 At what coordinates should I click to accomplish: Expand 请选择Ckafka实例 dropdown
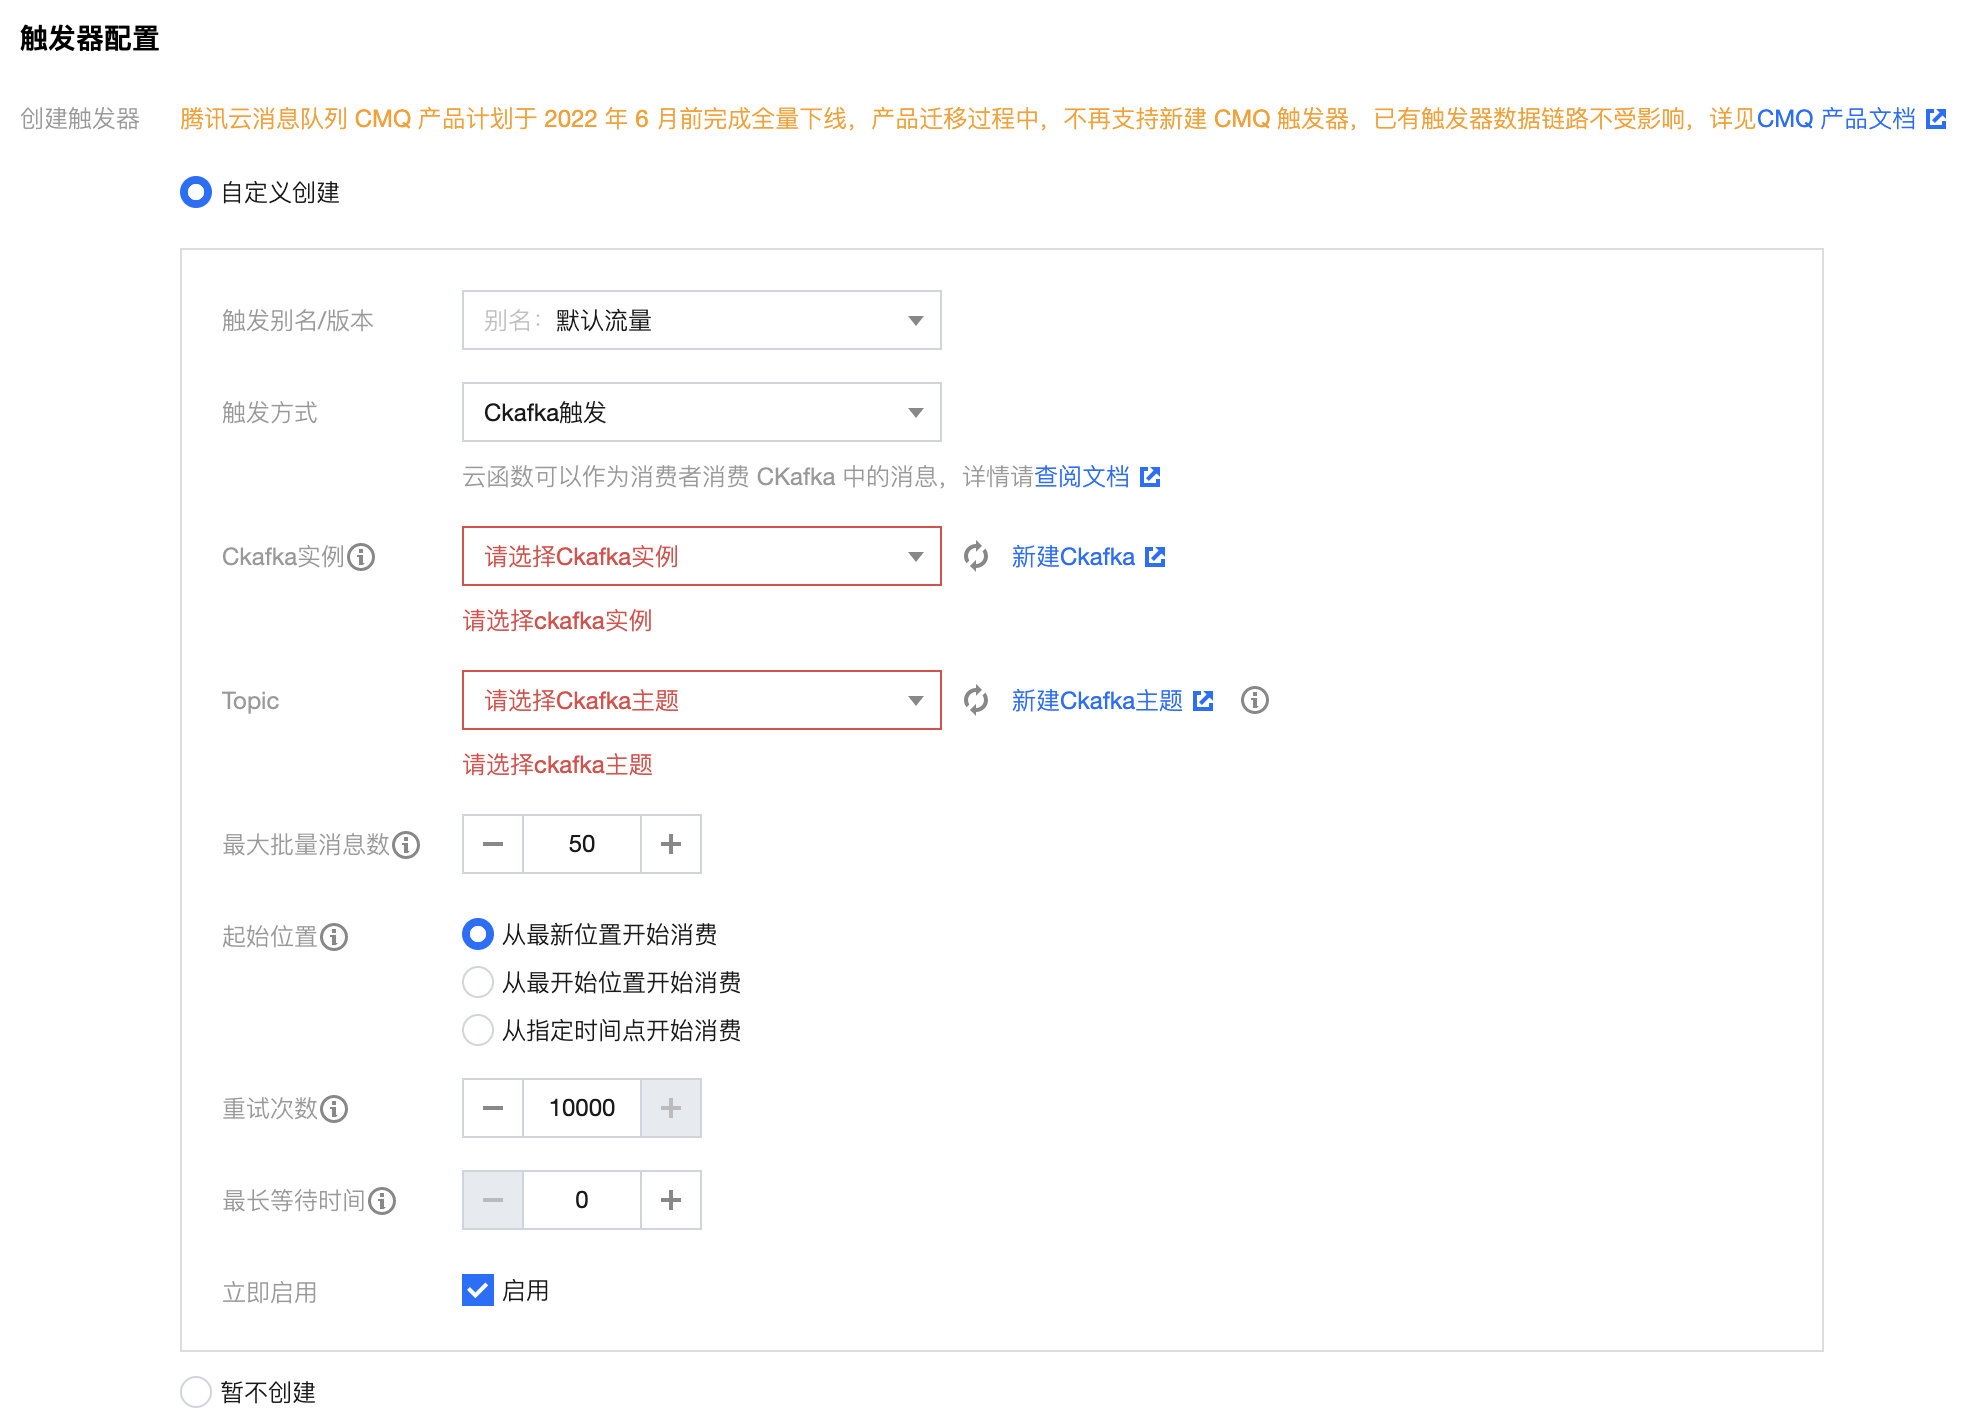point(701,556)
